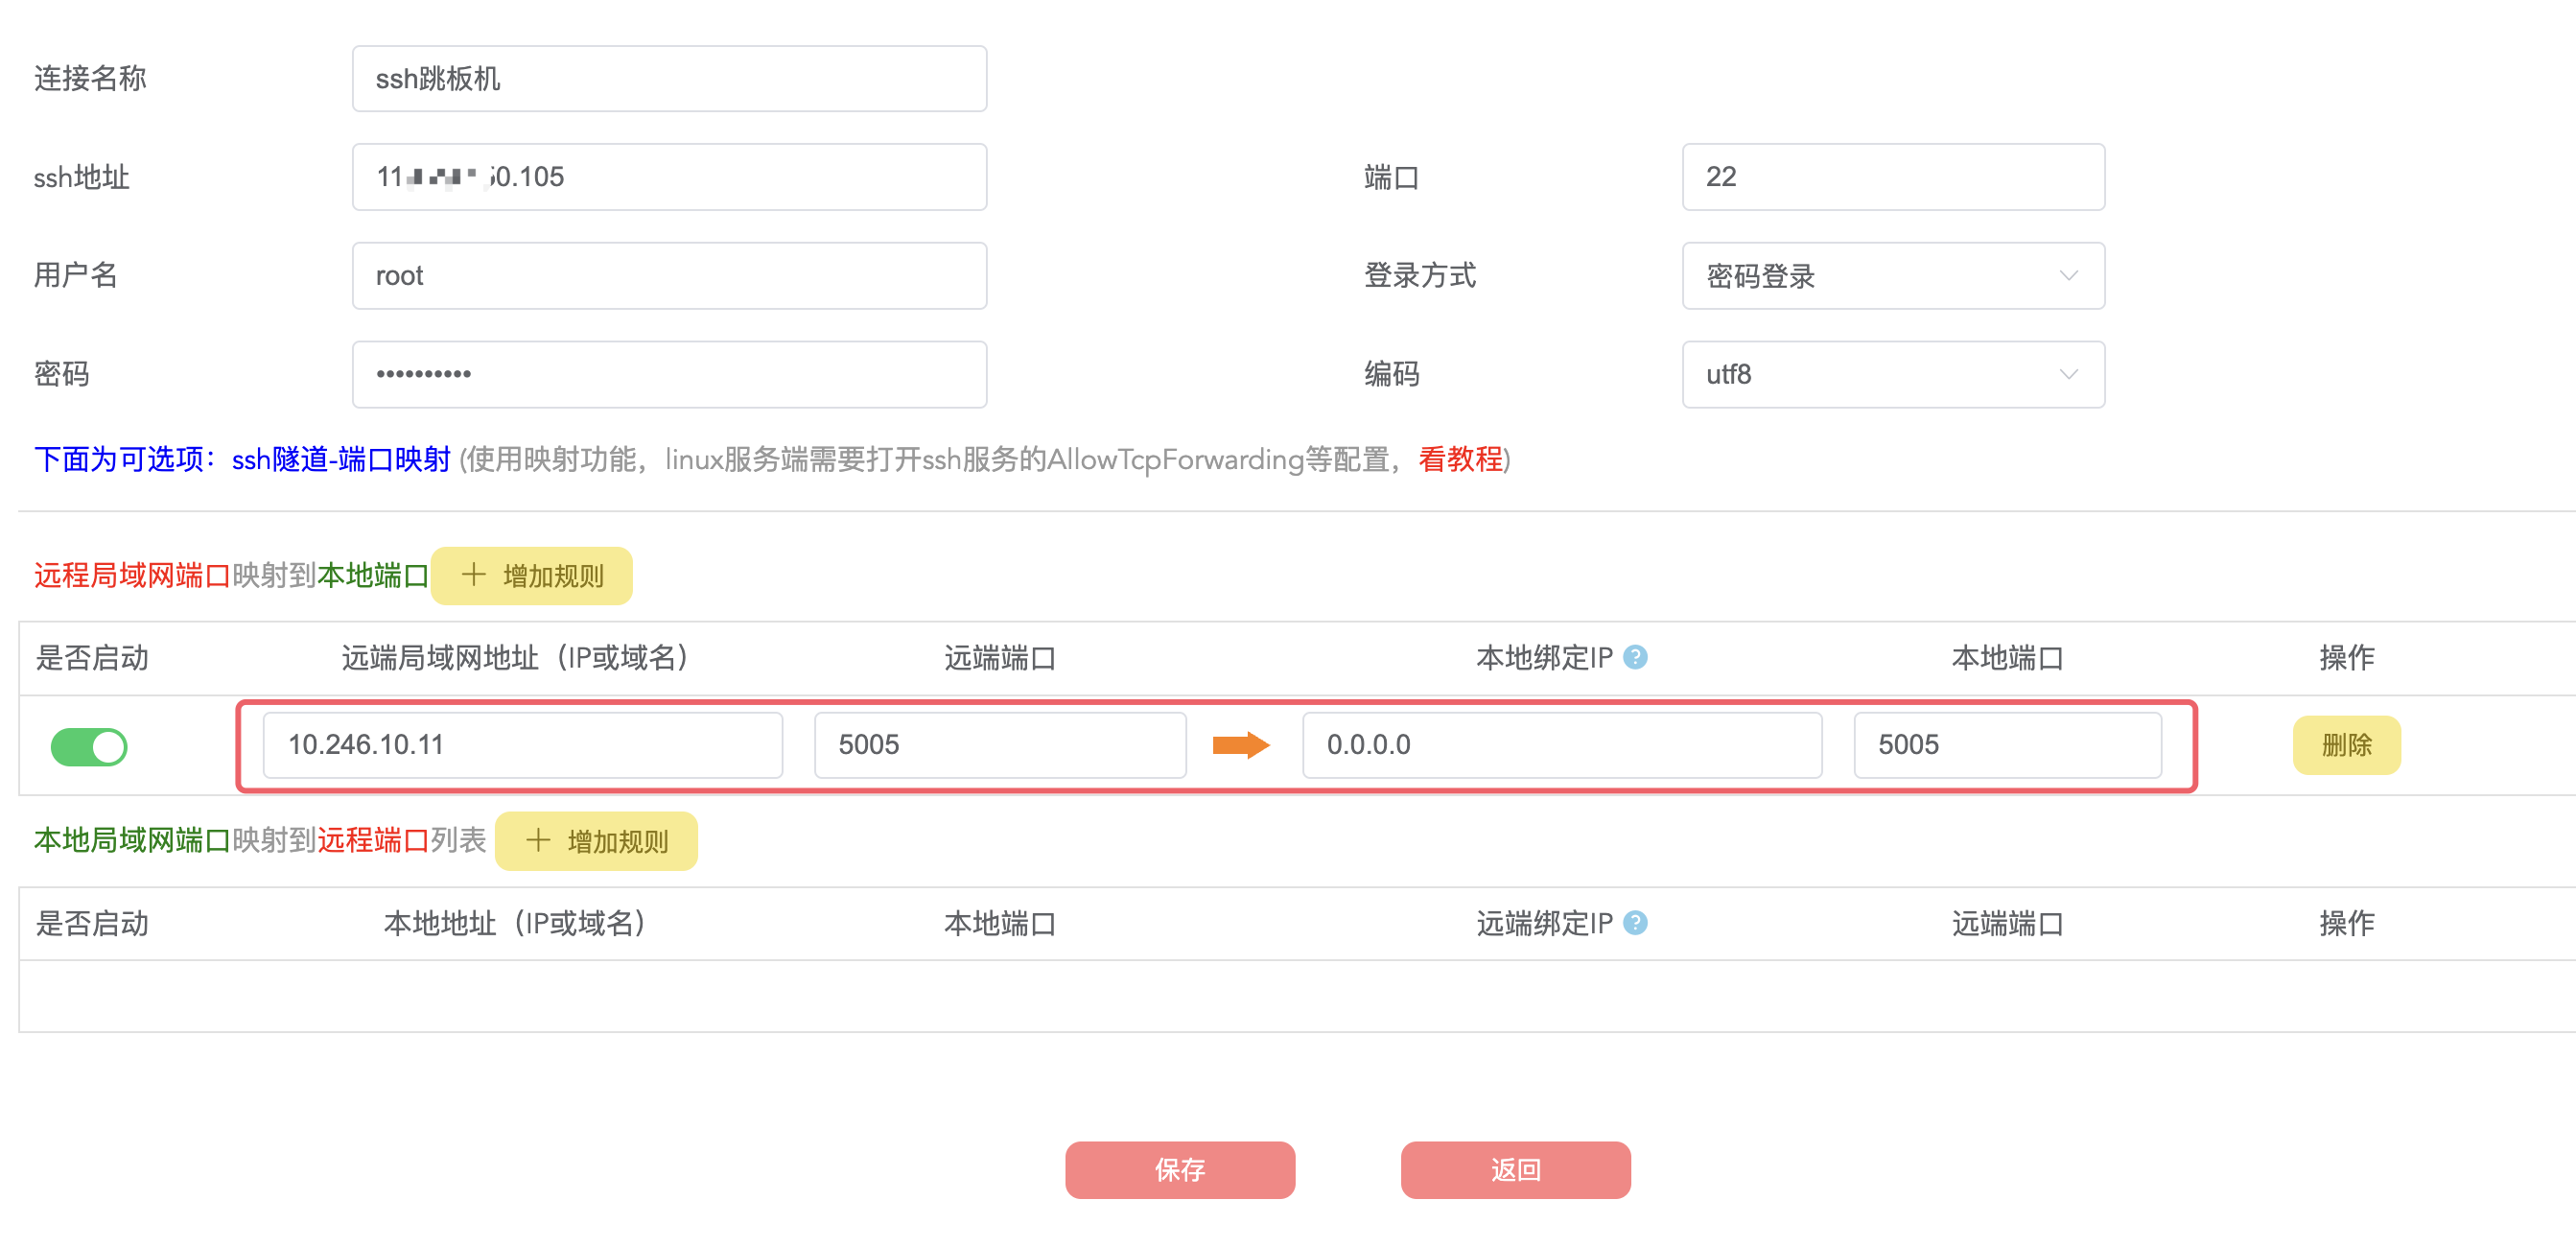2576x1247 pixels.
Task: Expand the 编码 dropdown showing utf8
Action: (1892, 374)
